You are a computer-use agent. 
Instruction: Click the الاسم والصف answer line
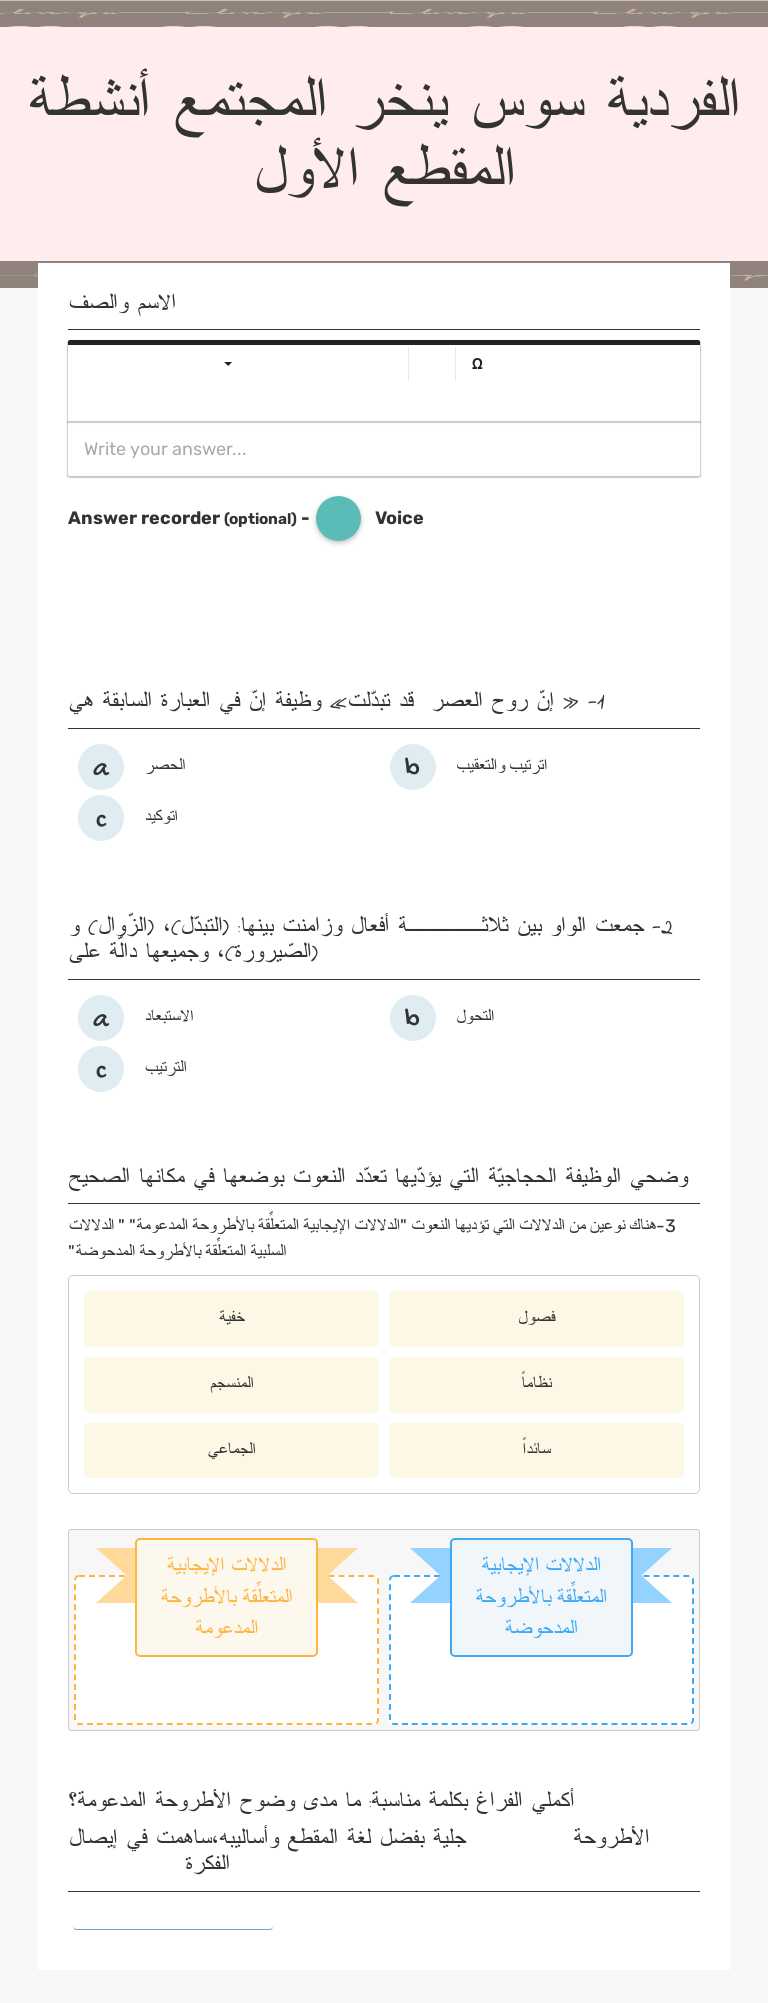[384, 322]
